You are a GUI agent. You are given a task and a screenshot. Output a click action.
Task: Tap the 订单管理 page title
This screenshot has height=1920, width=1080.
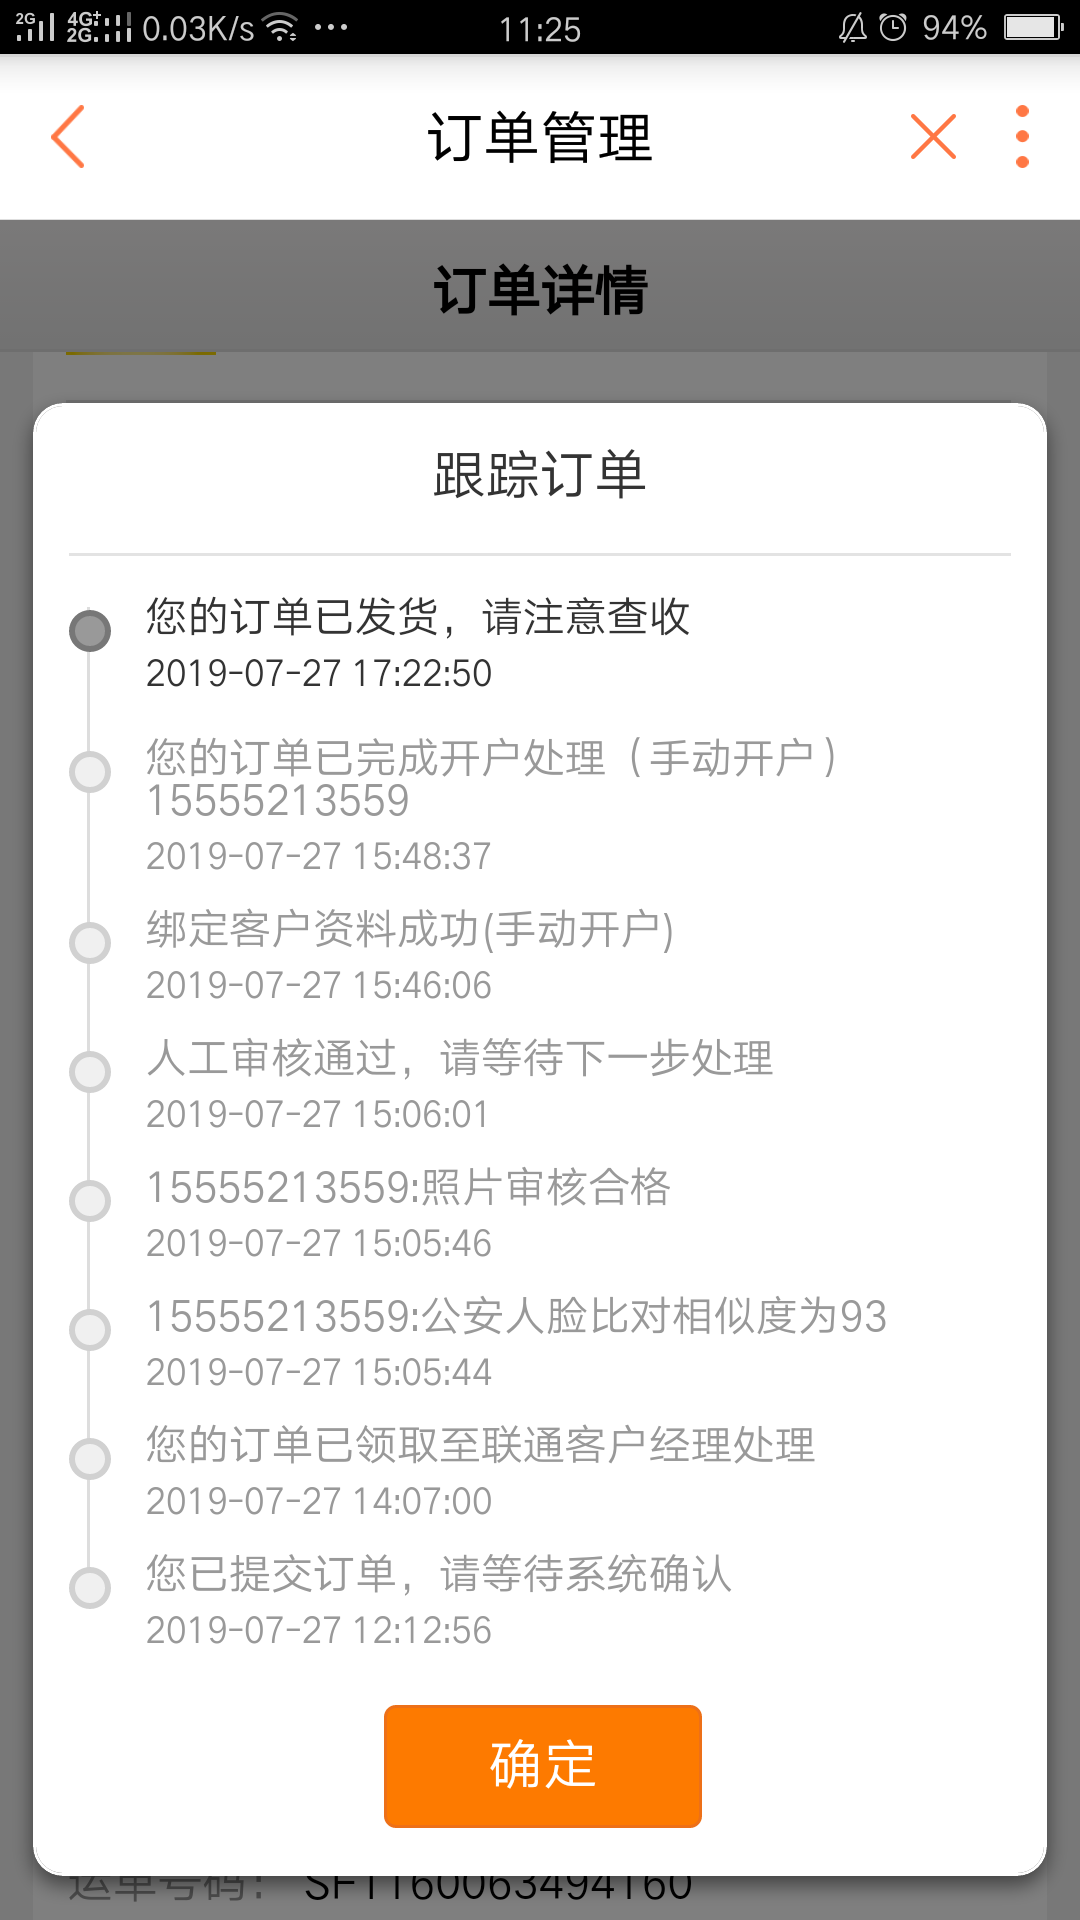click(540, 137)
